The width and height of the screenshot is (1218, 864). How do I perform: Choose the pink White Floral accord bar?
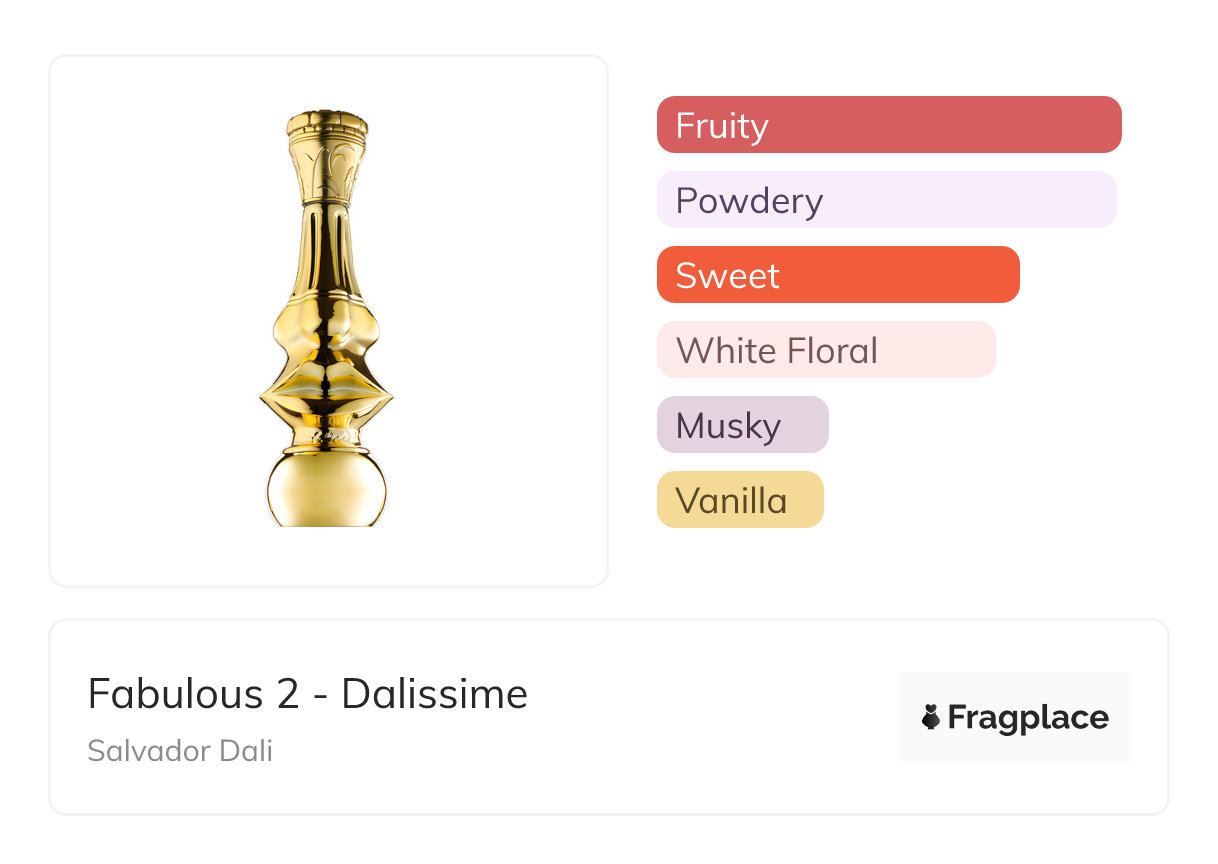pyautogui.click(x=825, y=350)
